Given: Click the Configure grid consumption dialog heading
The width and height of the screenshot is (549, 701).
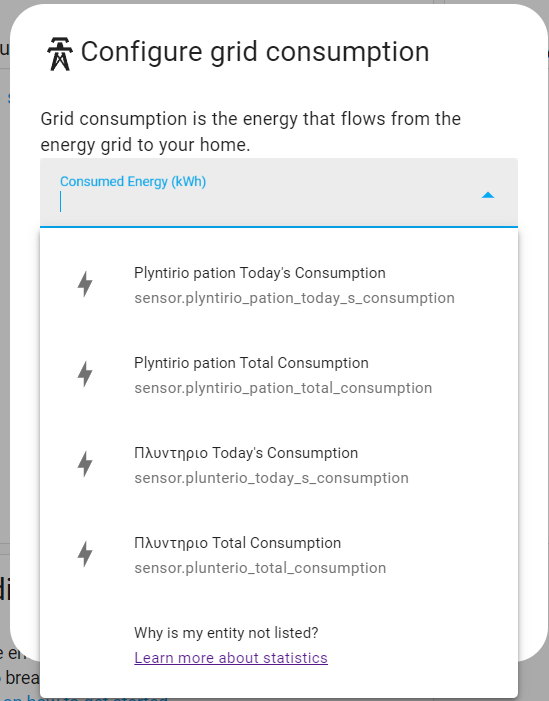Looking at the screenshot, I should click(255, 52).
